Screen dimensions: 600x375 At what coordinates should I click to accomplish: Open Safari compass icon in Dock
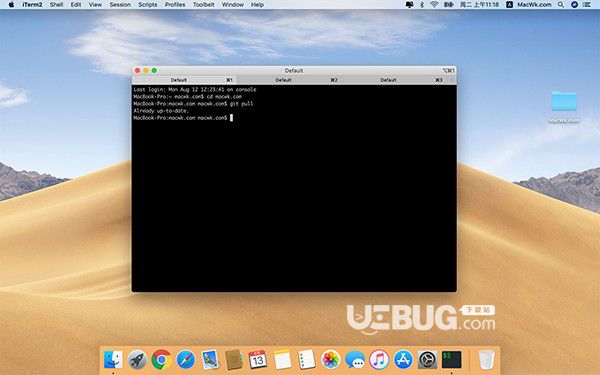[x=186, y=360]
